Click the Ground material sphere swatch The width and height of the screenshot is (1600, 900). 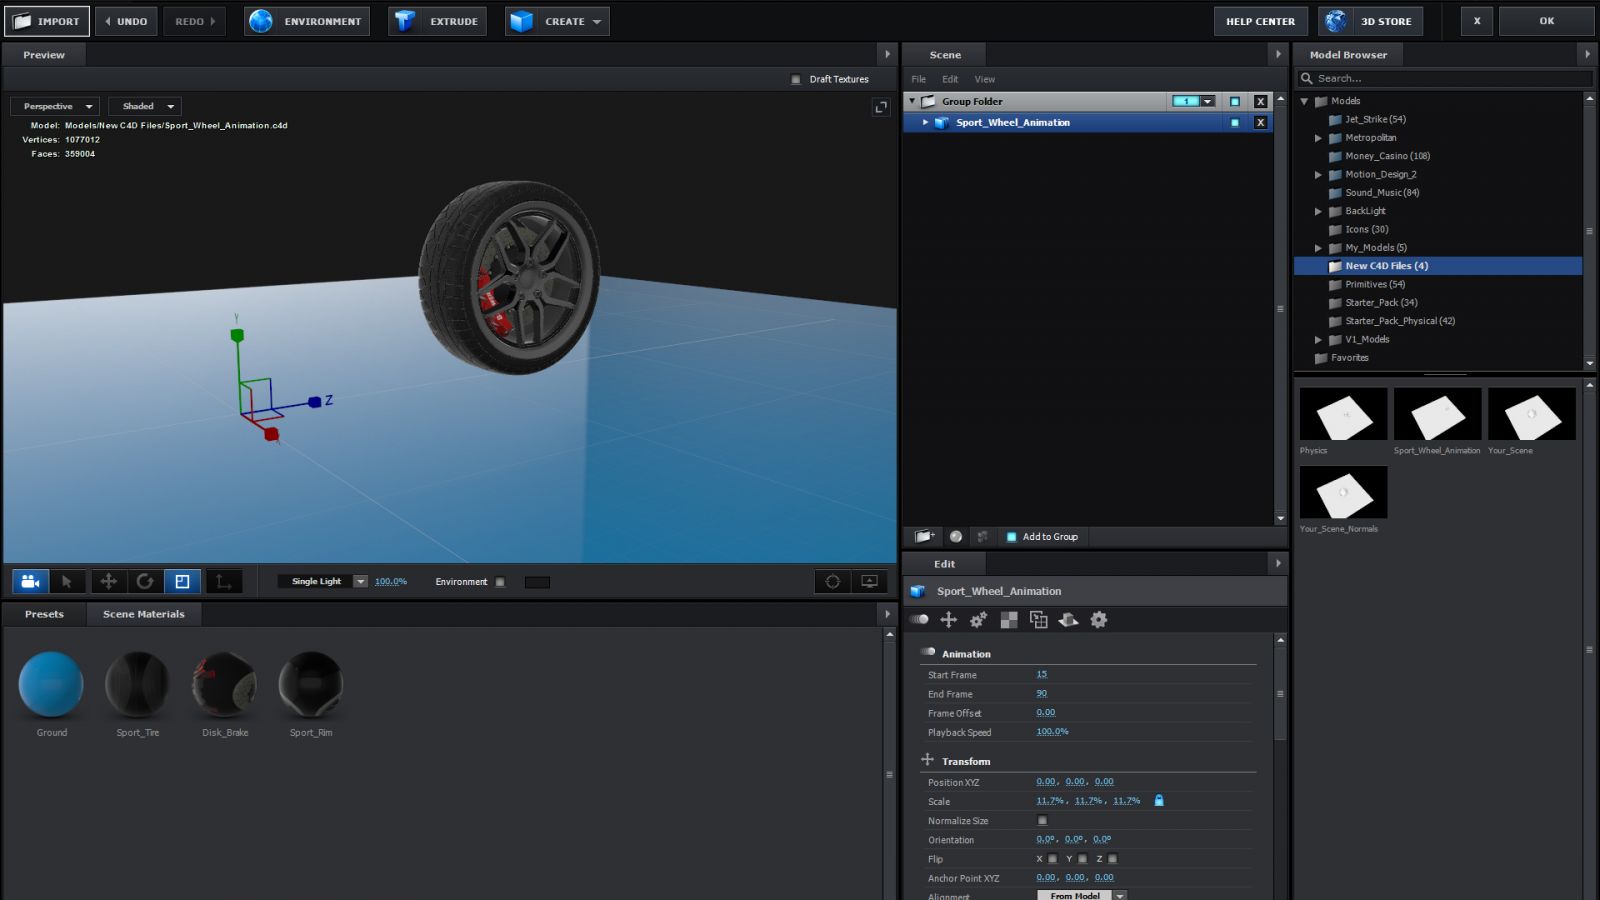(x=51, y=685)
